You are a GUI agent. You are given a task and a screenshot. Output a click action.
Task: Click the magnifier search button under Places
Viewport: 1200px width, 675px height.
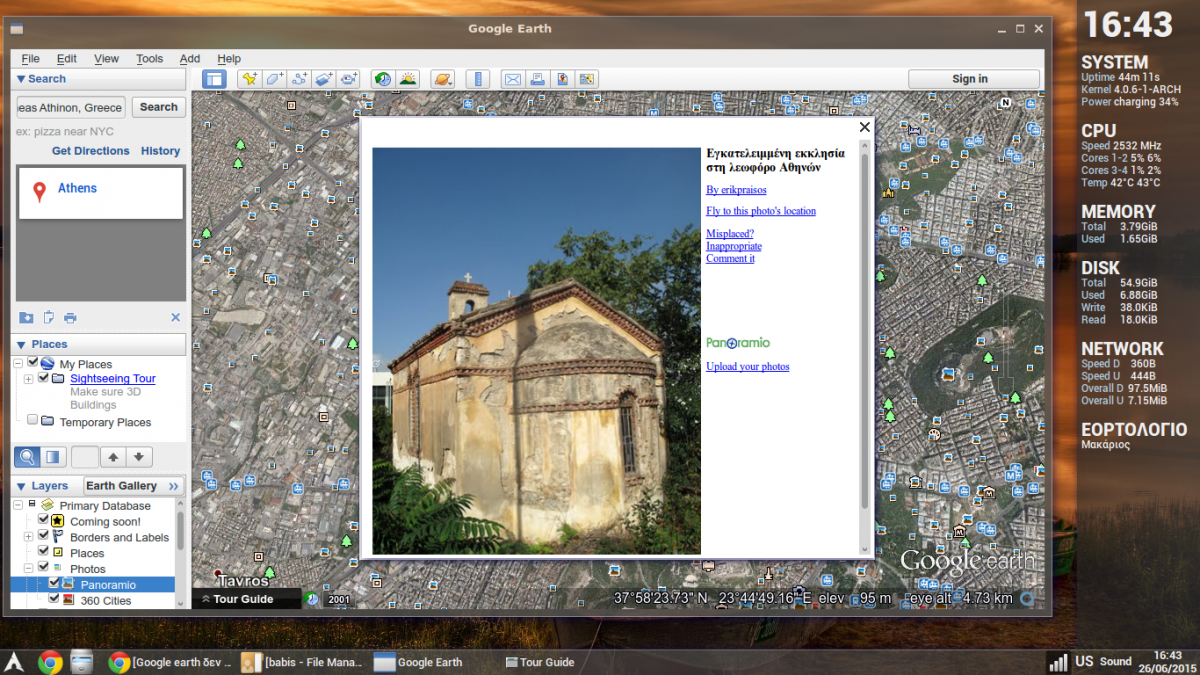point(27,457)
